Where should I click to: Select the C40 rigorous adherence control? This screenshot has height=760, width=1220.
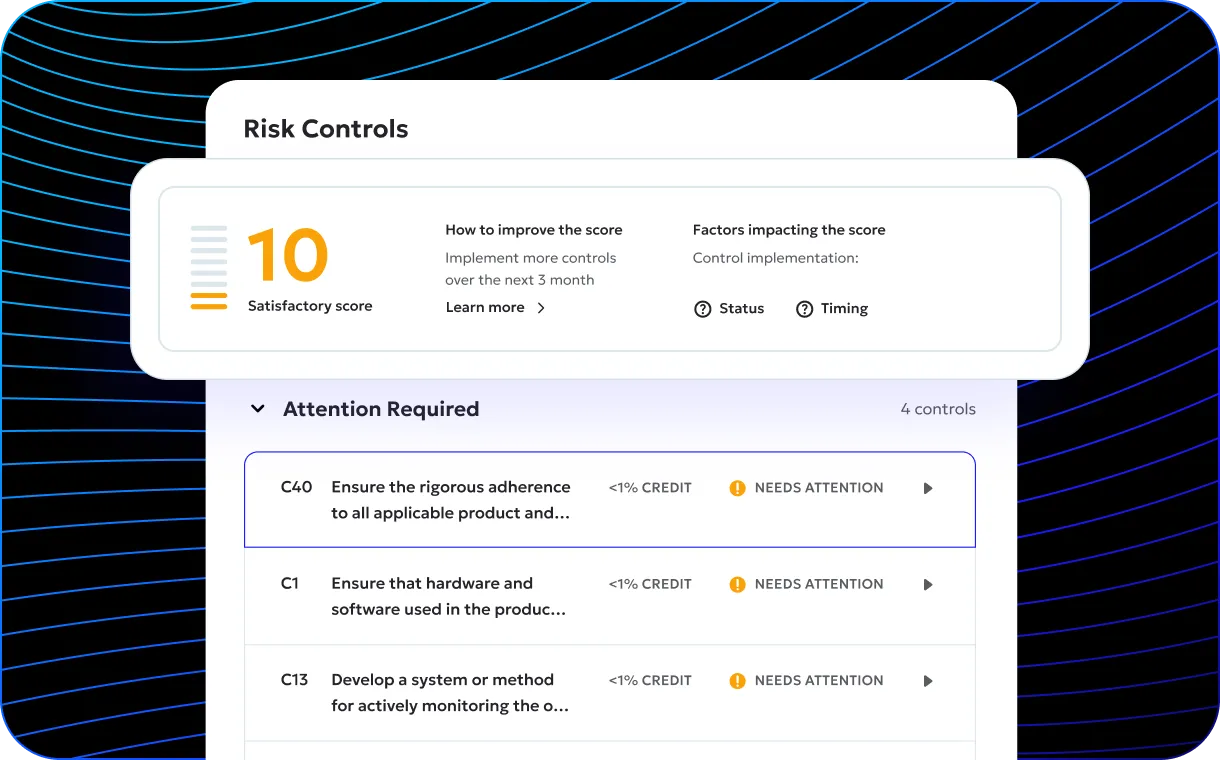(450, 500)
